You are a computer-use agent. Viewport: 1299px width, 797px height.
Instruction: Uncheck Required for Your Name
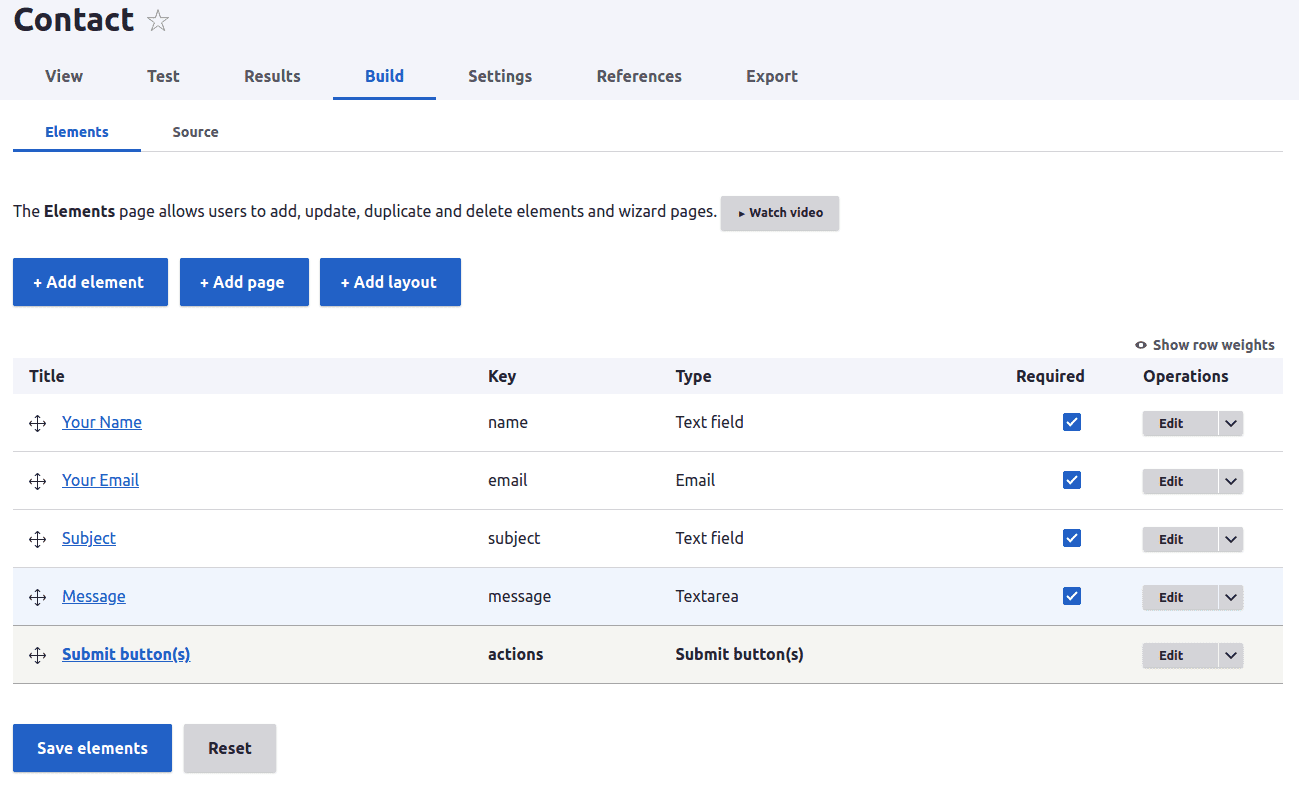1072,422
